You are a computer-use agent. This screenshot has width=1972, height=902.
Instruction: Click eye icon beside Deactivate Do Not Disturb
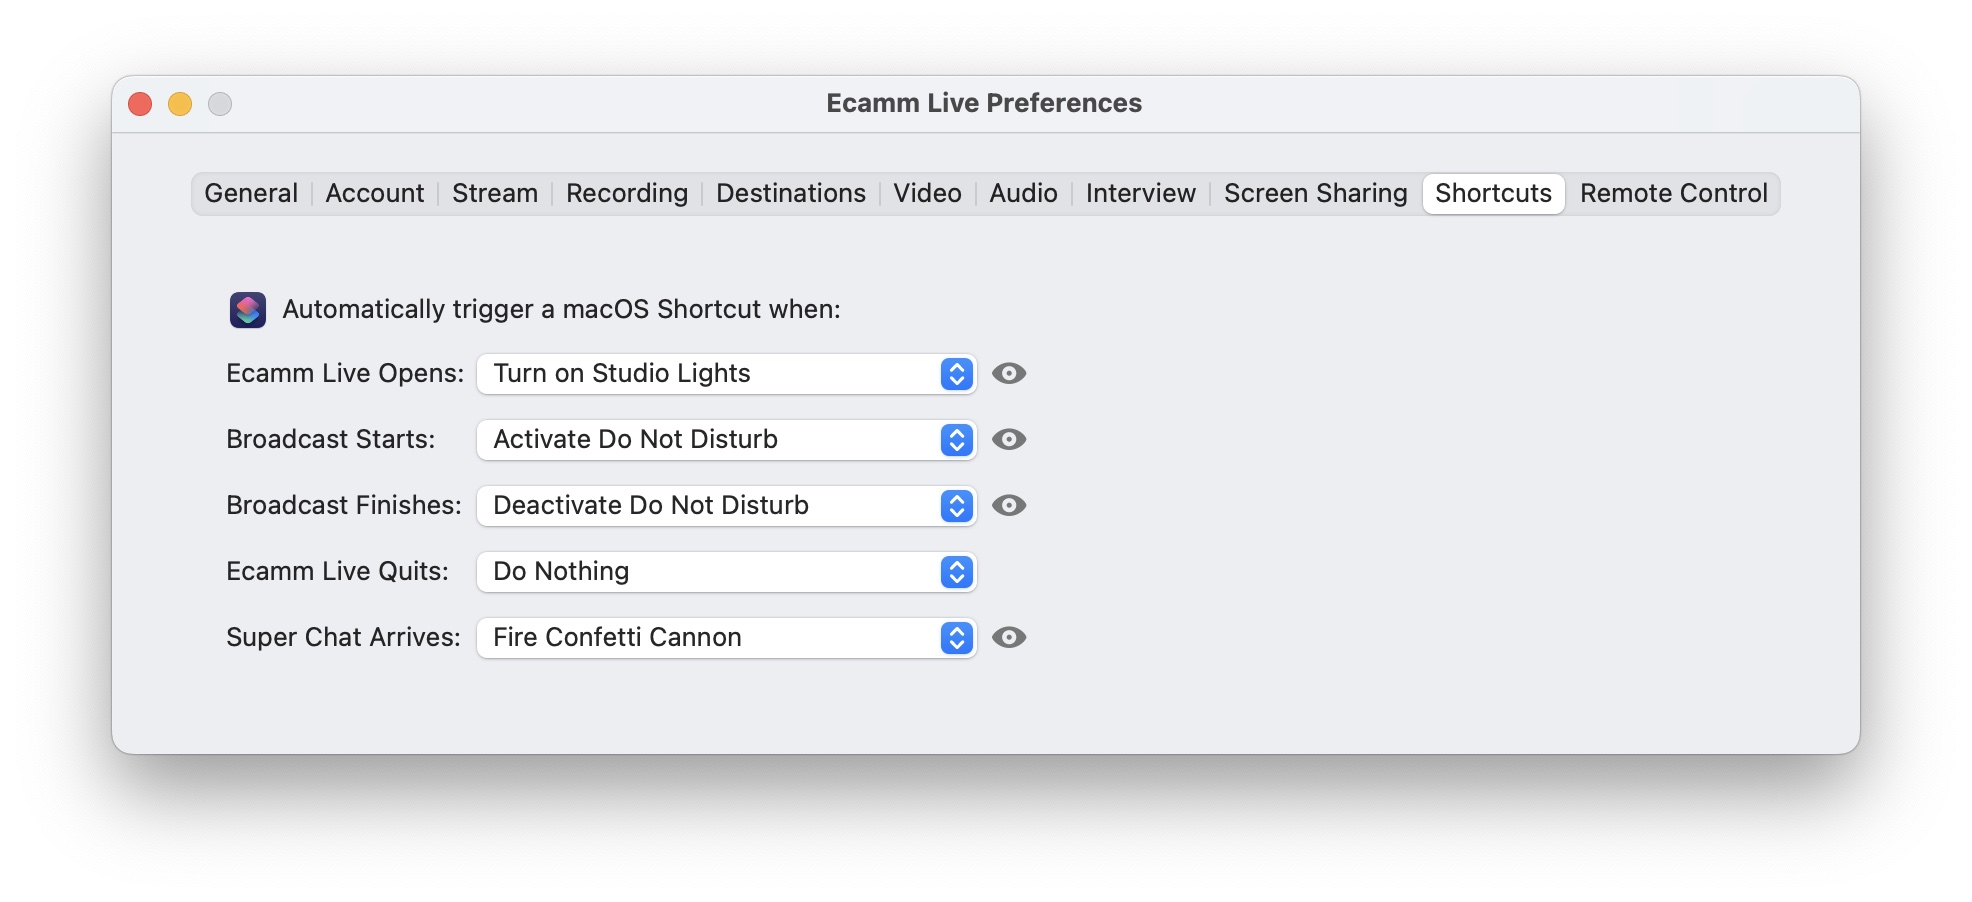click(1009, 505)
